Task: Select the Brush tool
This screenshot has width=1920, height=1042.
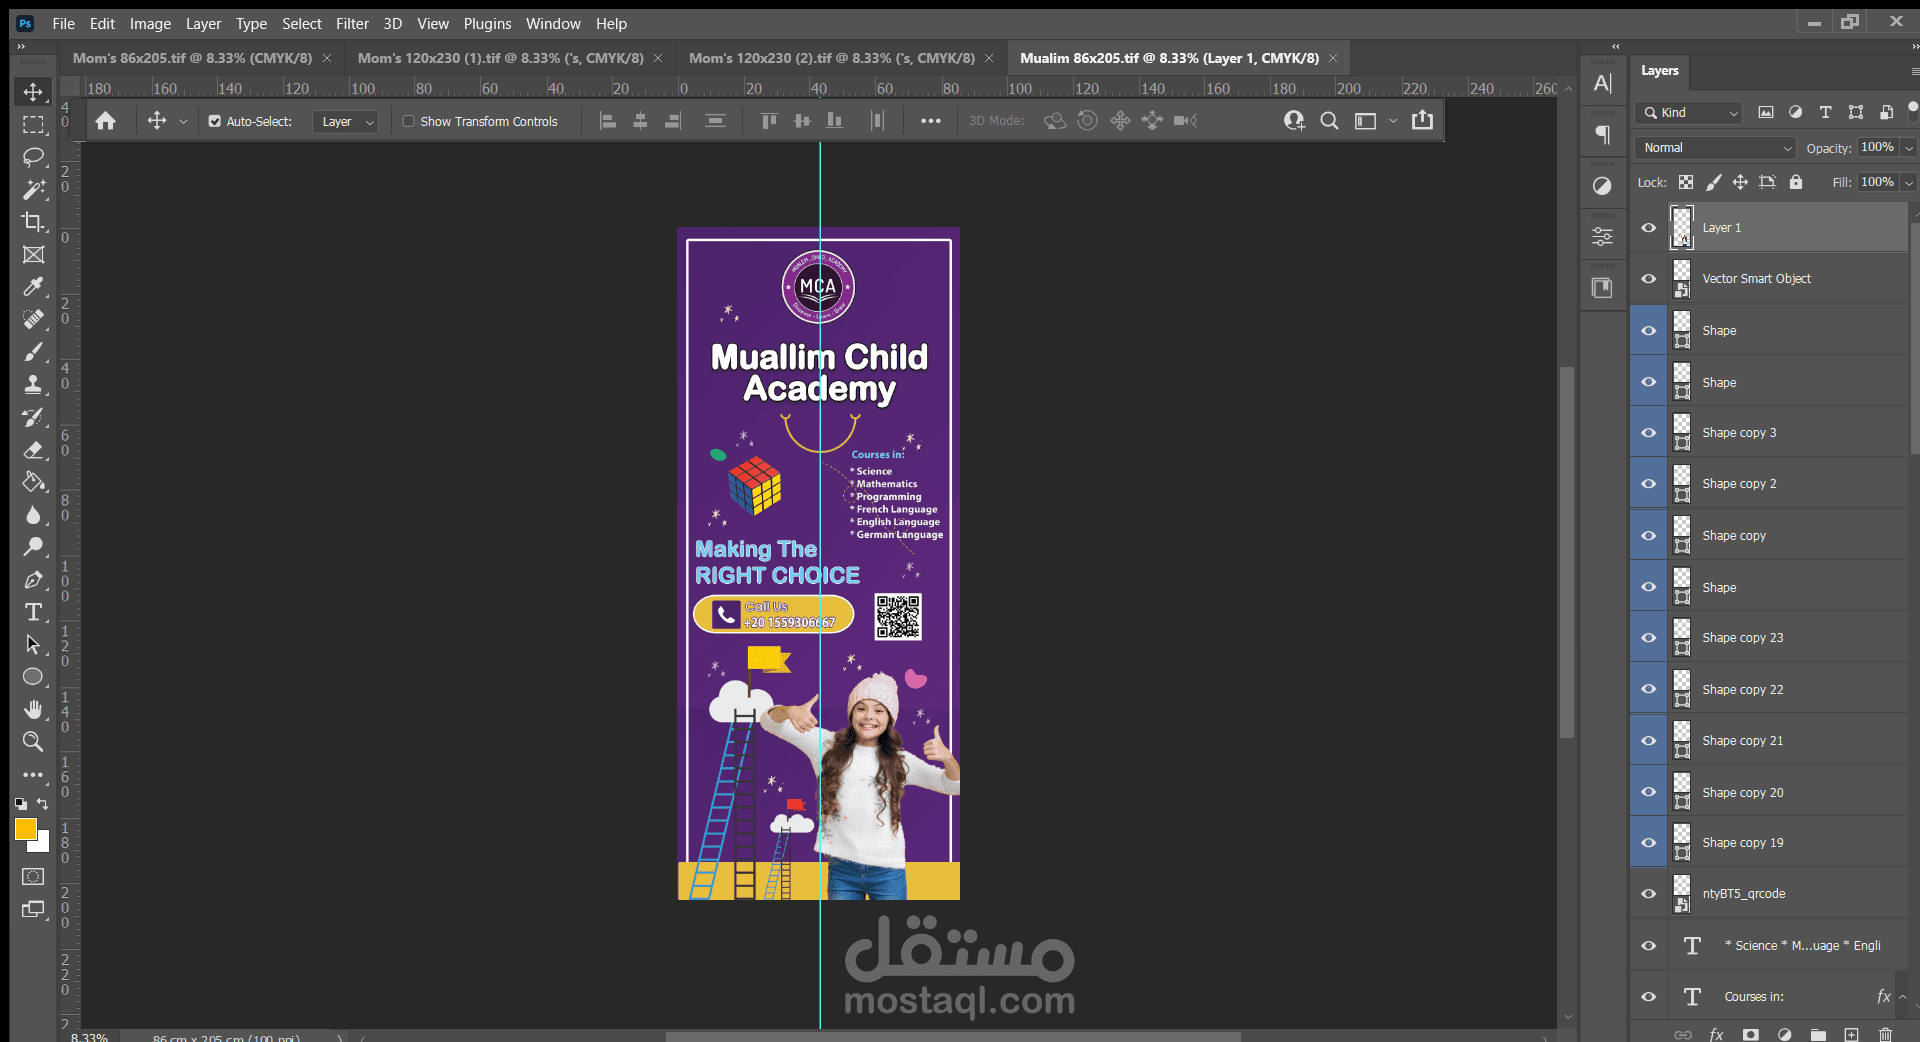Action: (33, 352)
